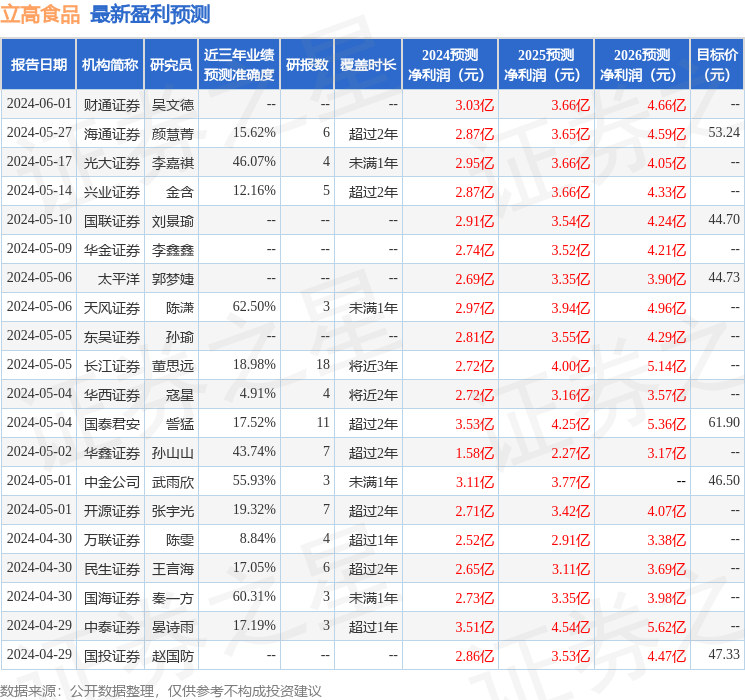Select the 近三年业绩预测准确度 column header

(x=239, y=65)
